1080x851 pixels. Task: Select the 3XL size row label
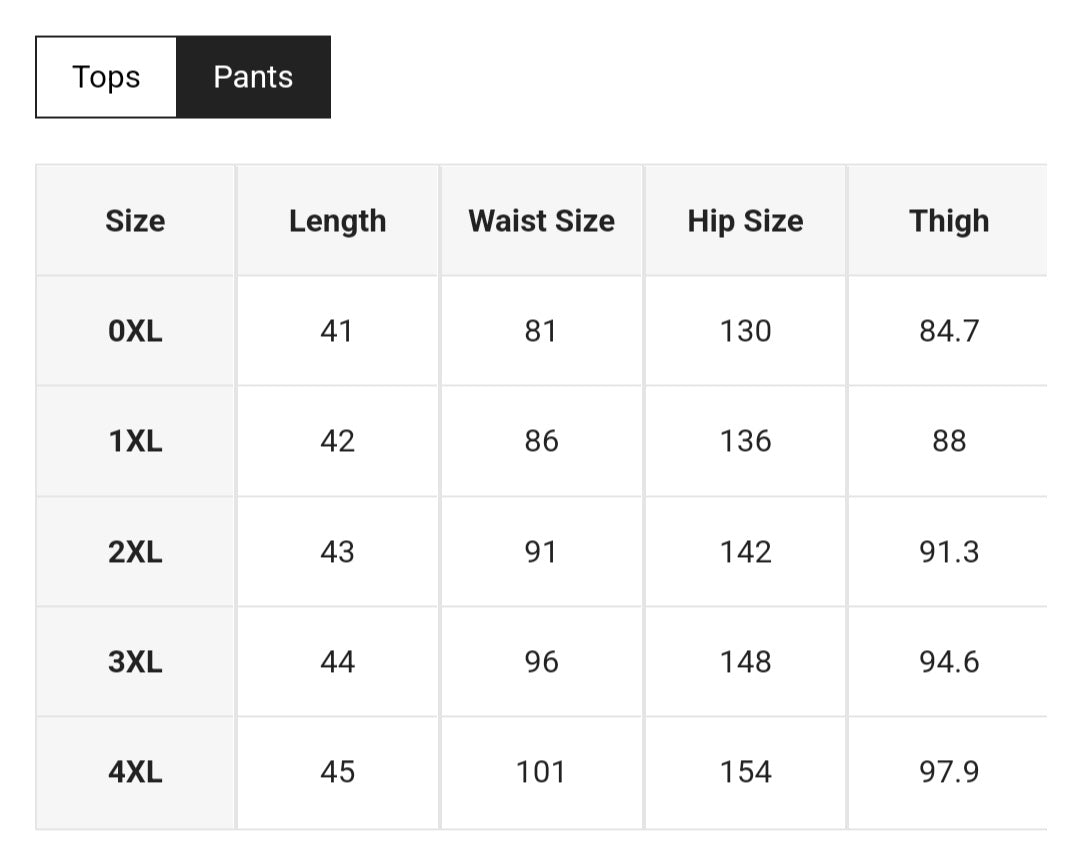pos(135,662)
